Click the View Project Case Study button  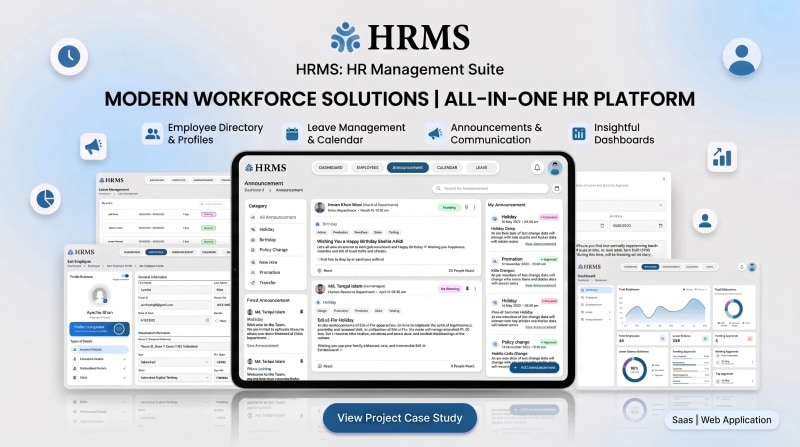(x=399, y=418)
